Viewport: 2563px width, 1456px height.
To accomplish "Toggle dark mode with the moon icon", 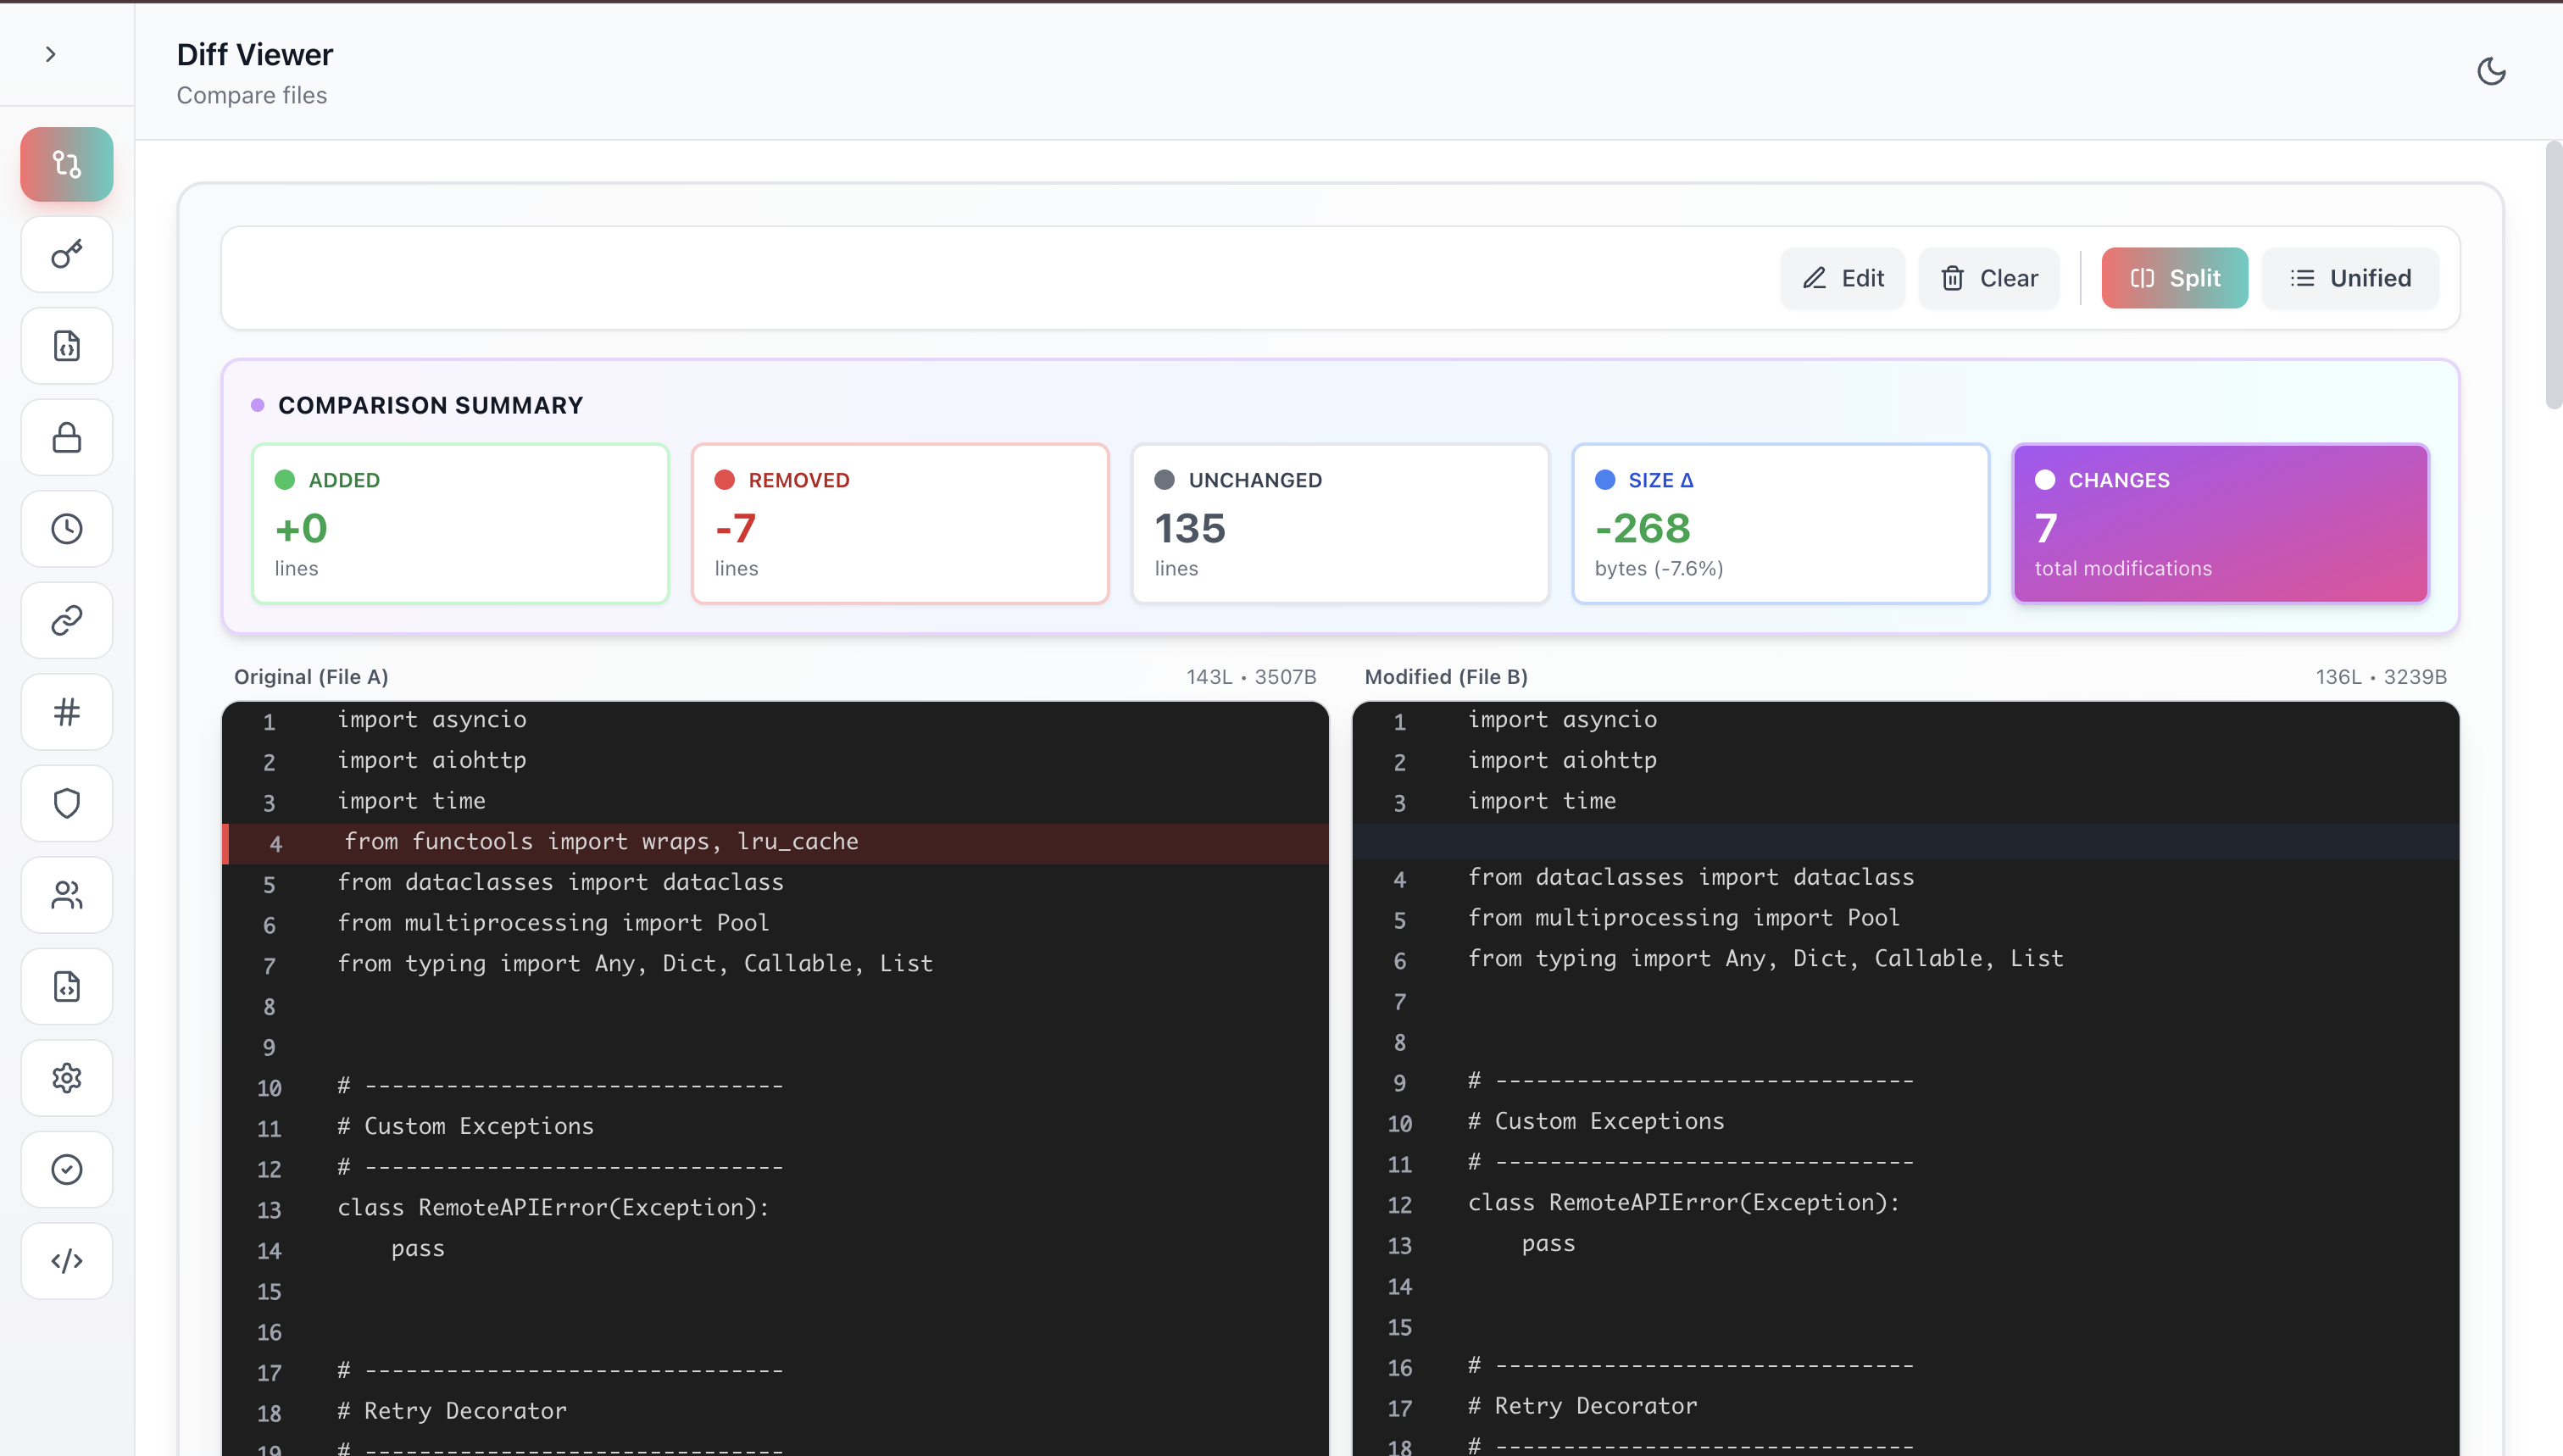I will (x=2492, y=71).
